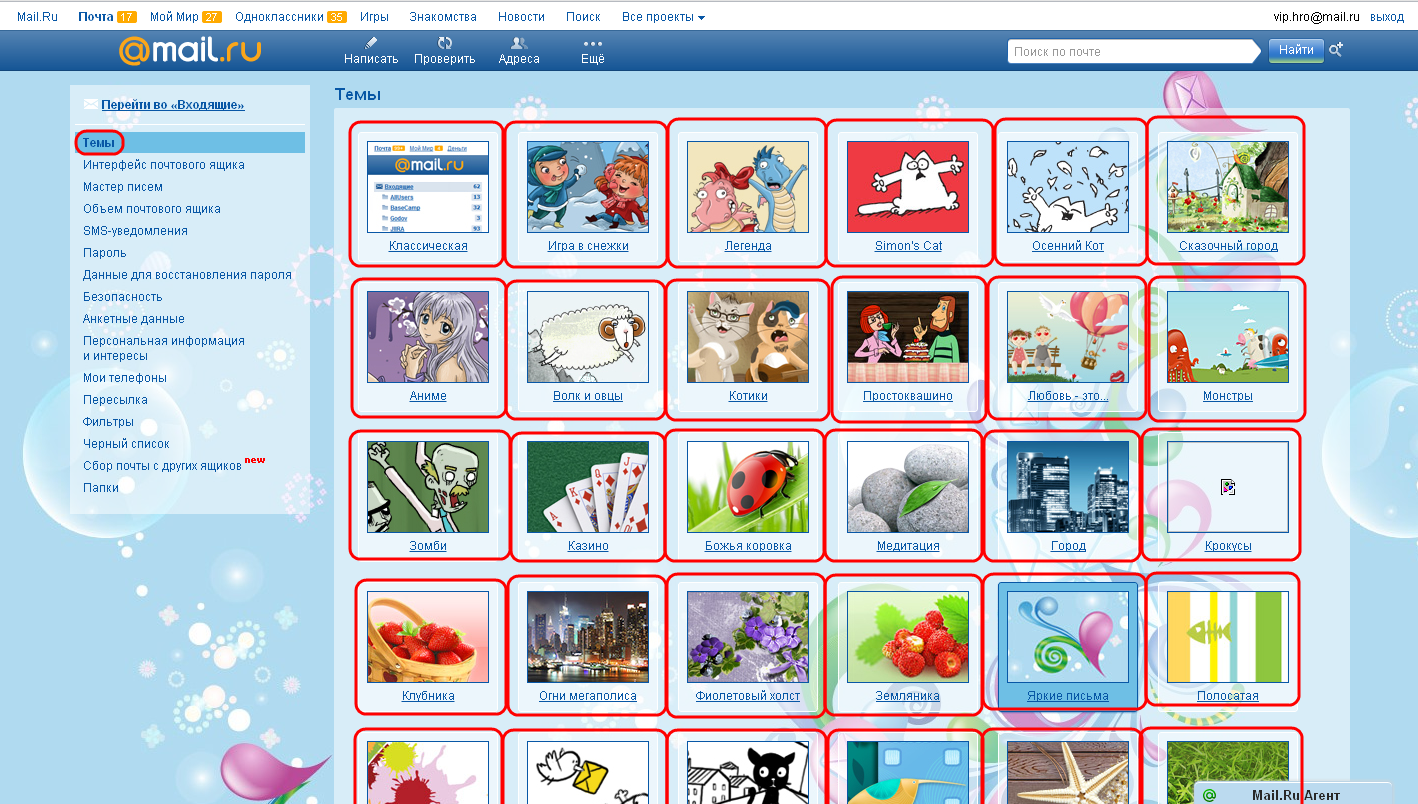Image resolution: width=1418 pixels, height=804 pixels.
Task: Click the advanced search icon beside Найти
Action: [x=1336, y=49]
